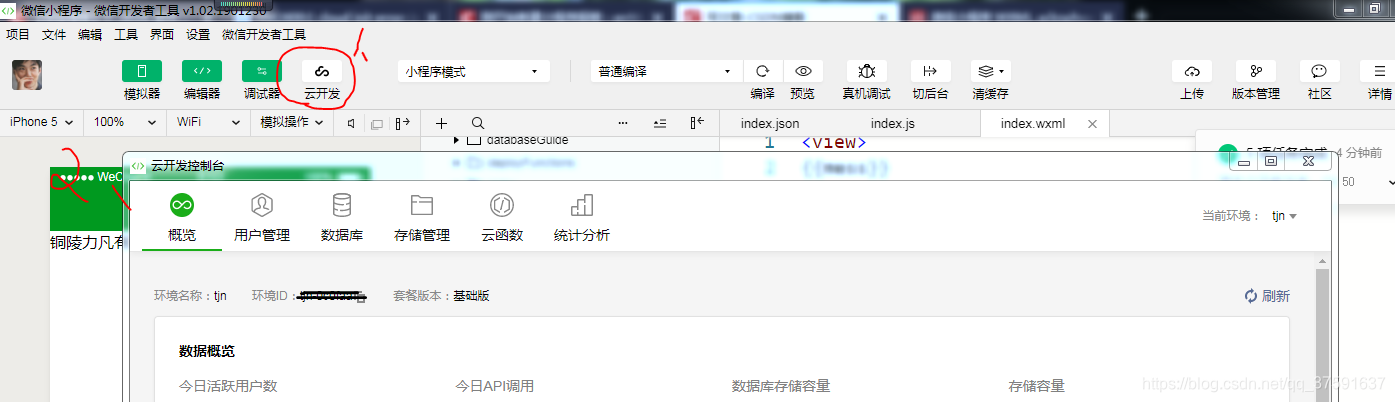Open the 模拟操作 dropdown
Image resolution: width=1395 pixels, height=402 pixels.
(x=291, y=122)
